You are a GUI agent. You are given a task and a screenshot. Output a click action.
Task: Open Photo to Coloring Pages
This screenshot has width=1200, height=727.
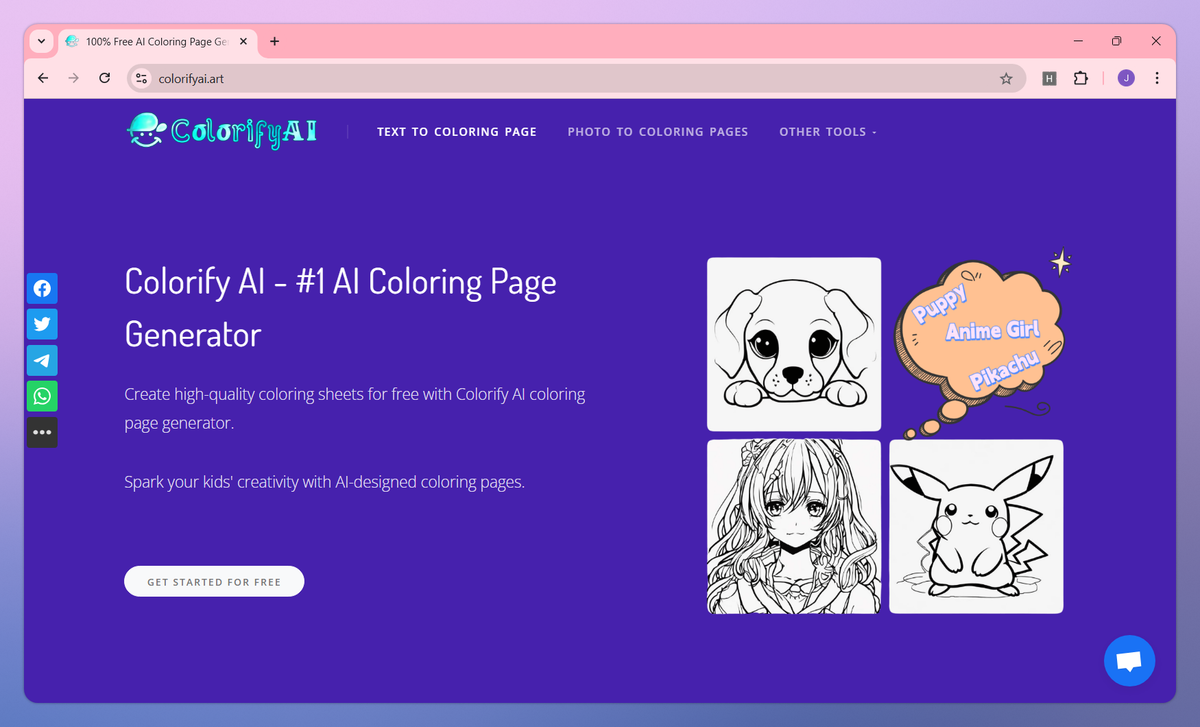[658, 131]
